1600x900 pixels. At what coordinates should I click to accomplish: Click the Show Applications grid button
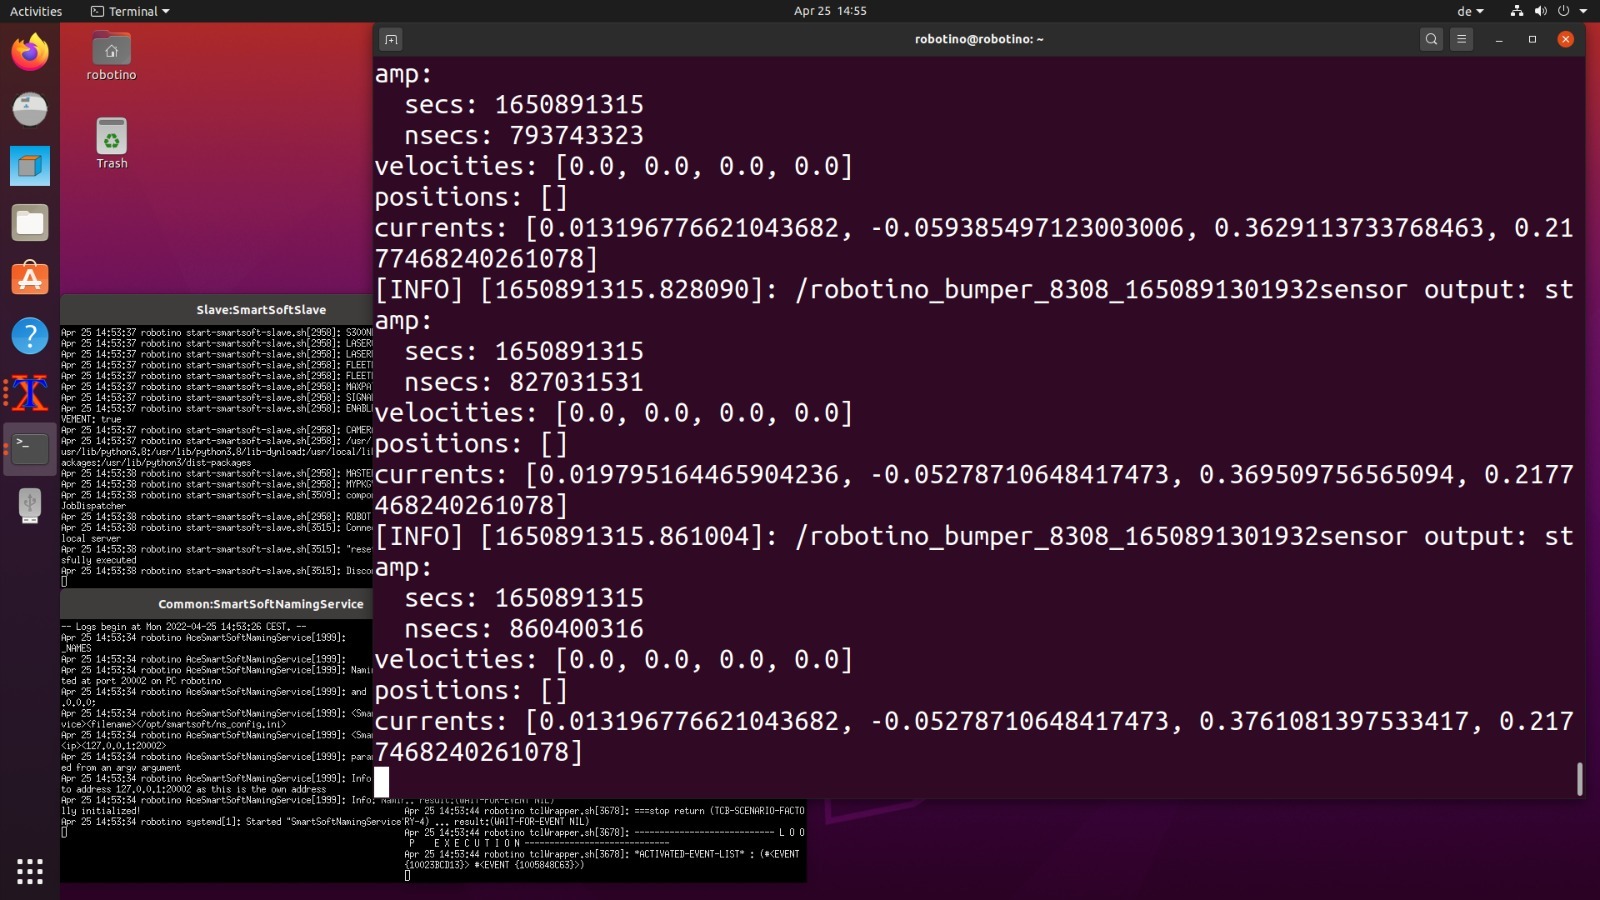(30, 871)
